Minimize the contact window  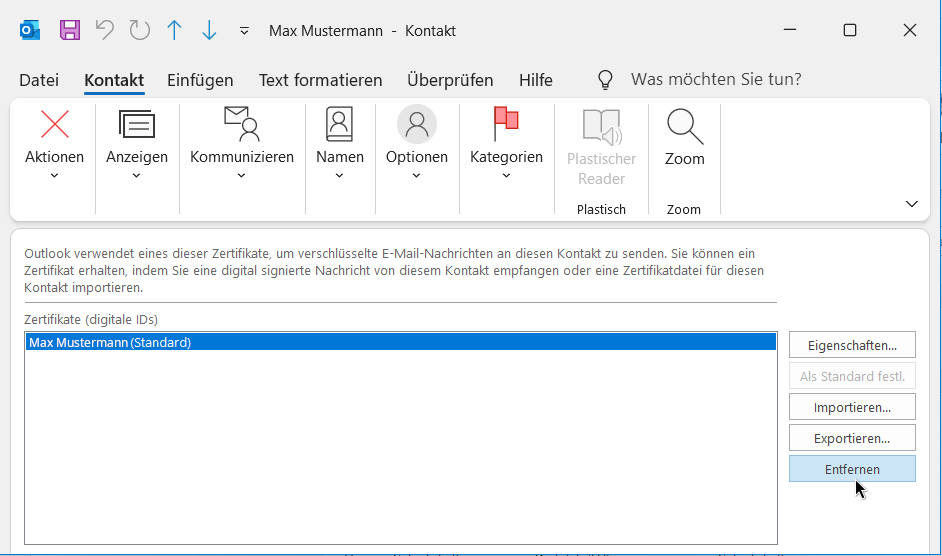click(x=790, y=30)
